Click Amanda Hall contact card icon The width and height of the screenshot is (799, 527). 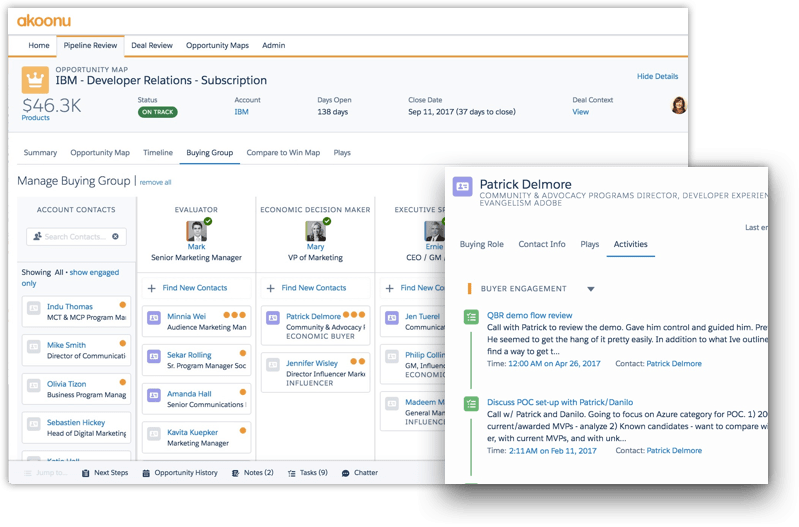point(154,395)
